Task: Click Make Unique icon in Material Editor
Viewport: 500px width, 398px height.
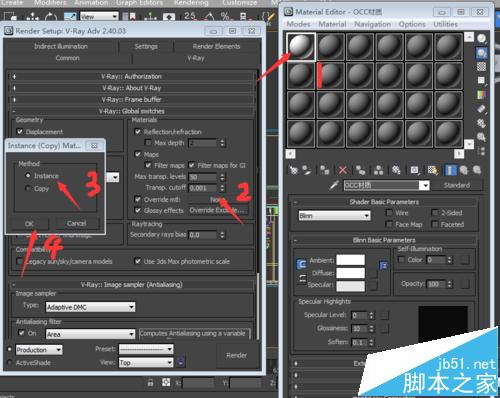Action: pos(379,170)
